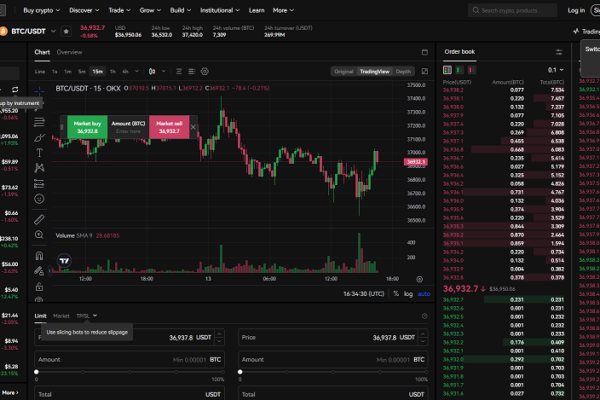Image resolution: width=600 pixels, height=400 pixels.
Task: Show only asks order book view
Action: coord(472,70)
